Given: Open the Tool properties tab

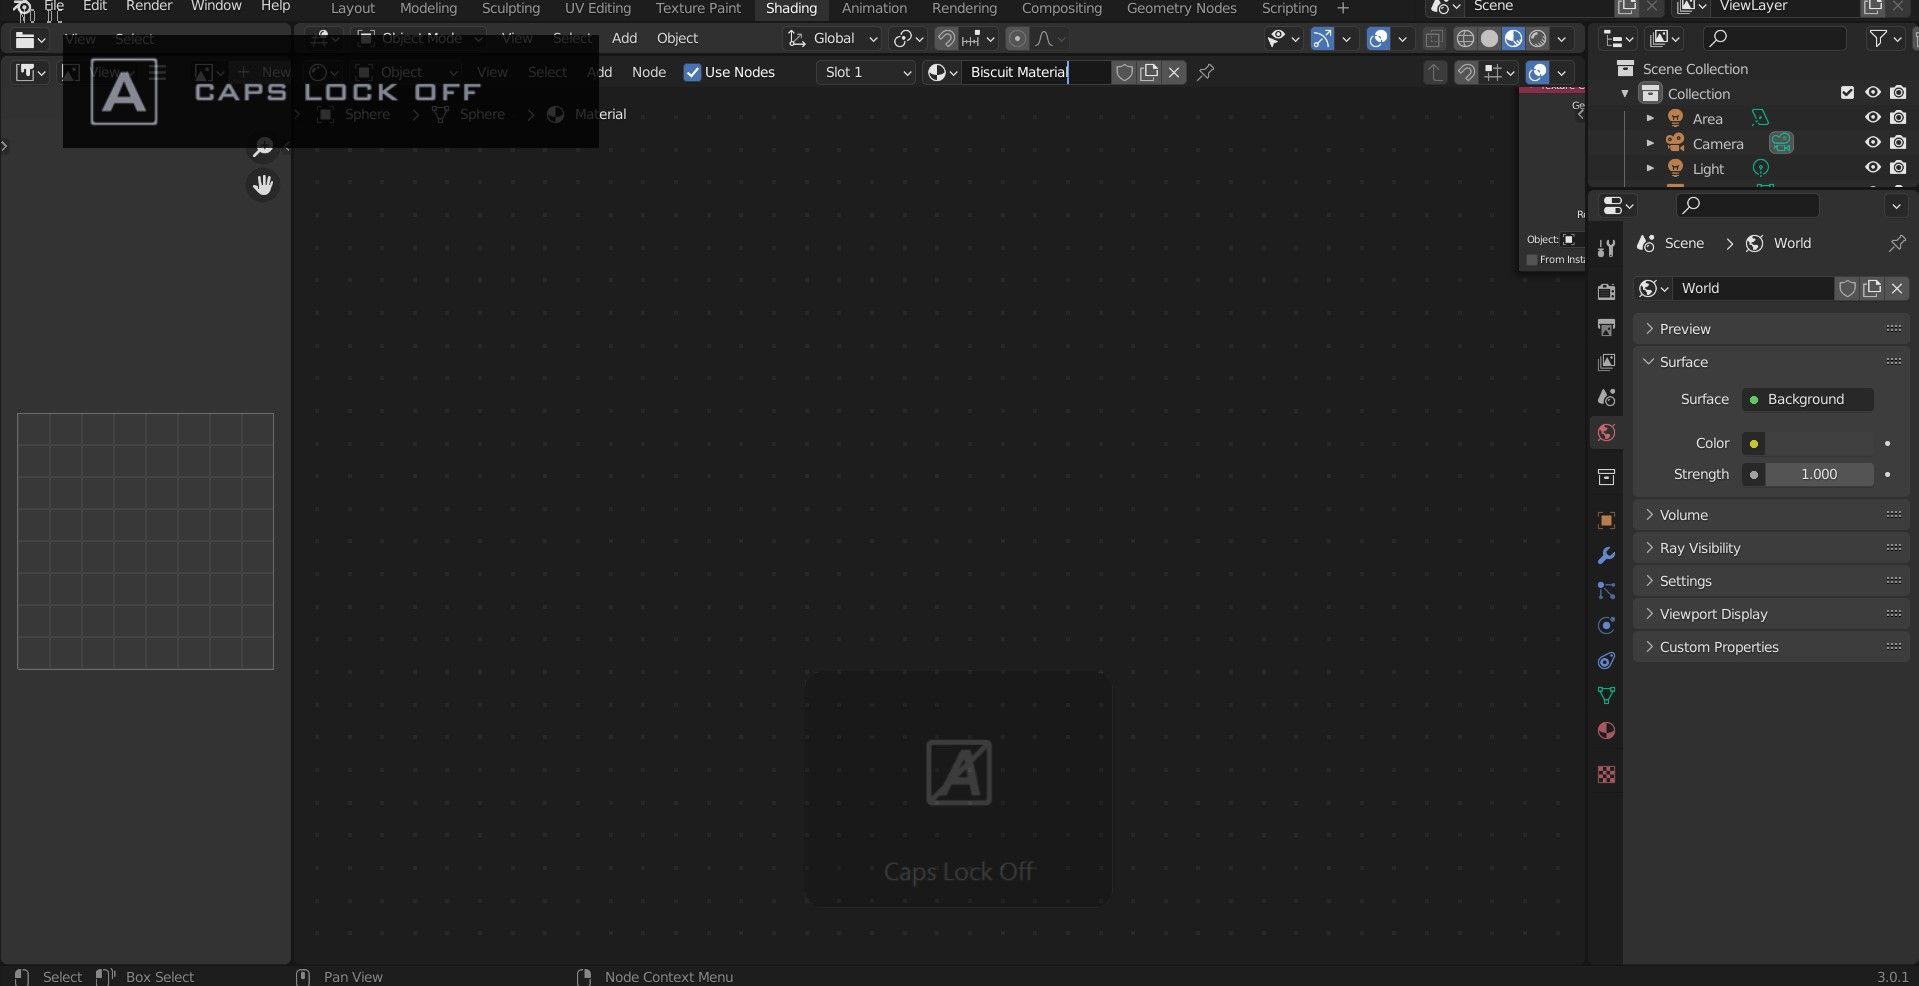Looking at the screenshot, I should pos(1606,248).
